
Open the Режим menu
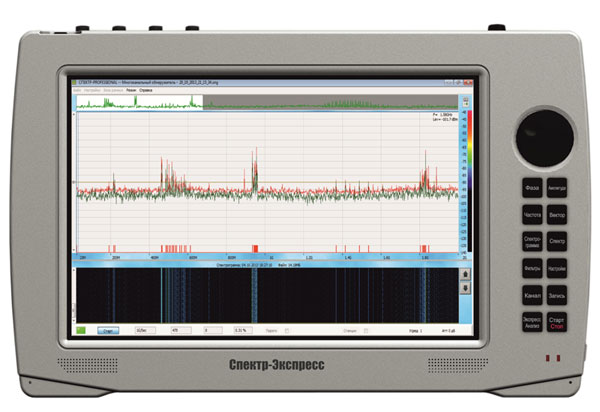[x=131, y=90]
